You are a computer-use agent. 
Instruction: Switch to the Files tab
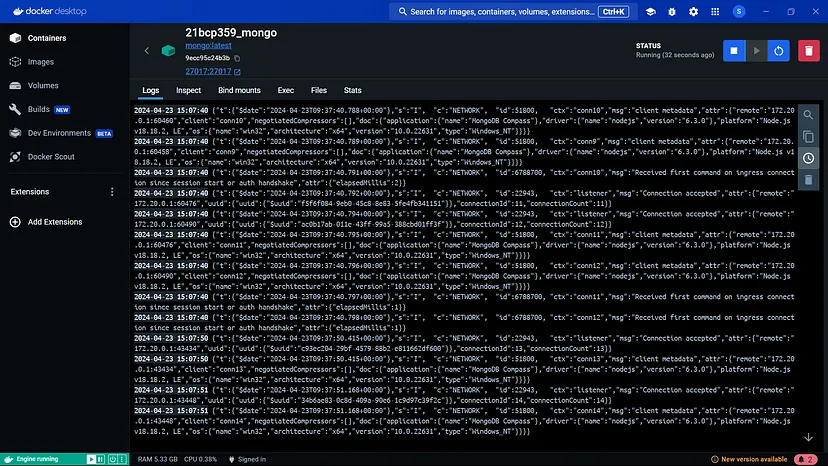319,90
